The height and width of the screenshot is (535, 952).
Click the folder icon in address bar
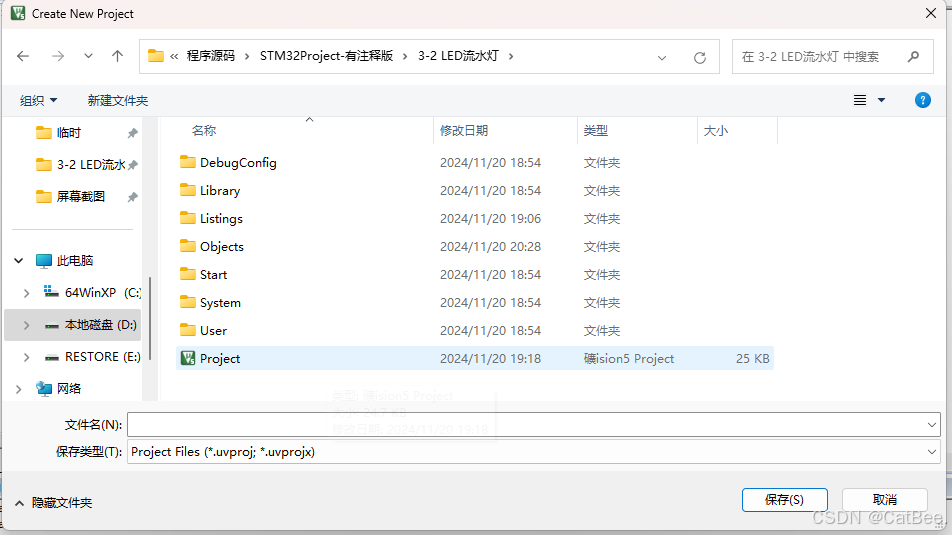click(x=156, y=56)
